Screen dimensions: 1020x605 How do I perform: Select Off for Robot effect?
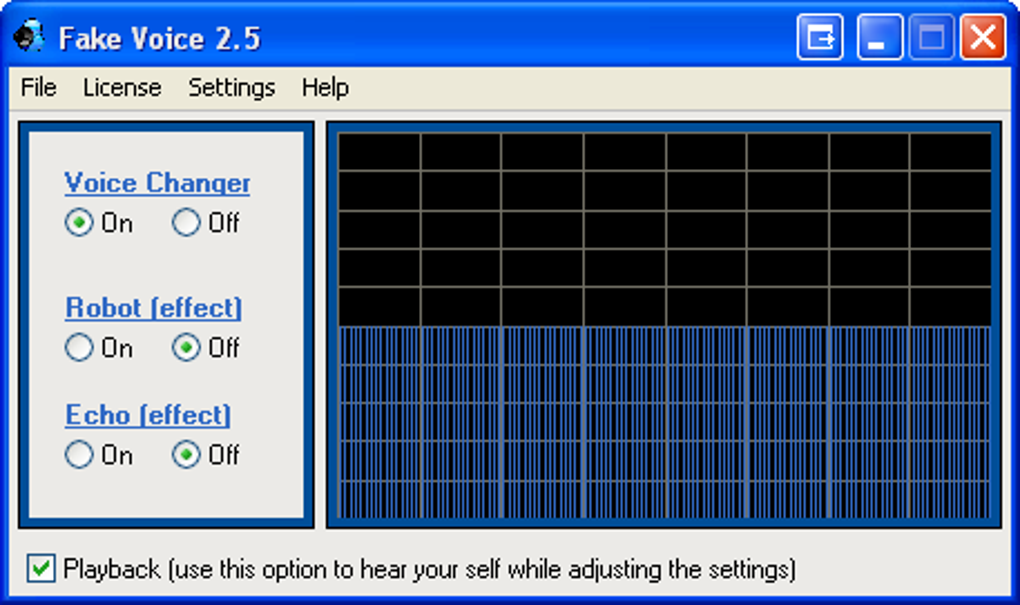(x=206, y=347)
